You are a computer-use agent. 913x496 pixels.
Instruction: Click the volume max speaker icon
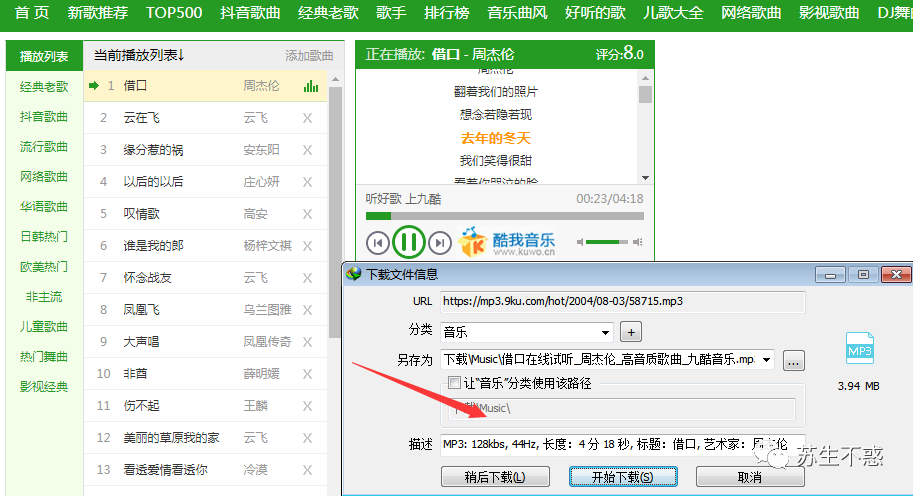pyautogui.click(x=638, y=242)
